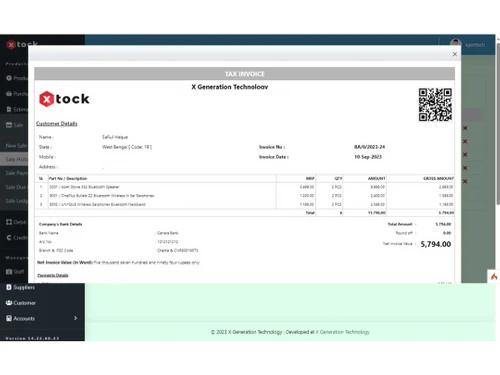Click the version number in the sidebar
This screenshot has height=375, width=500.
pos(32,338)
